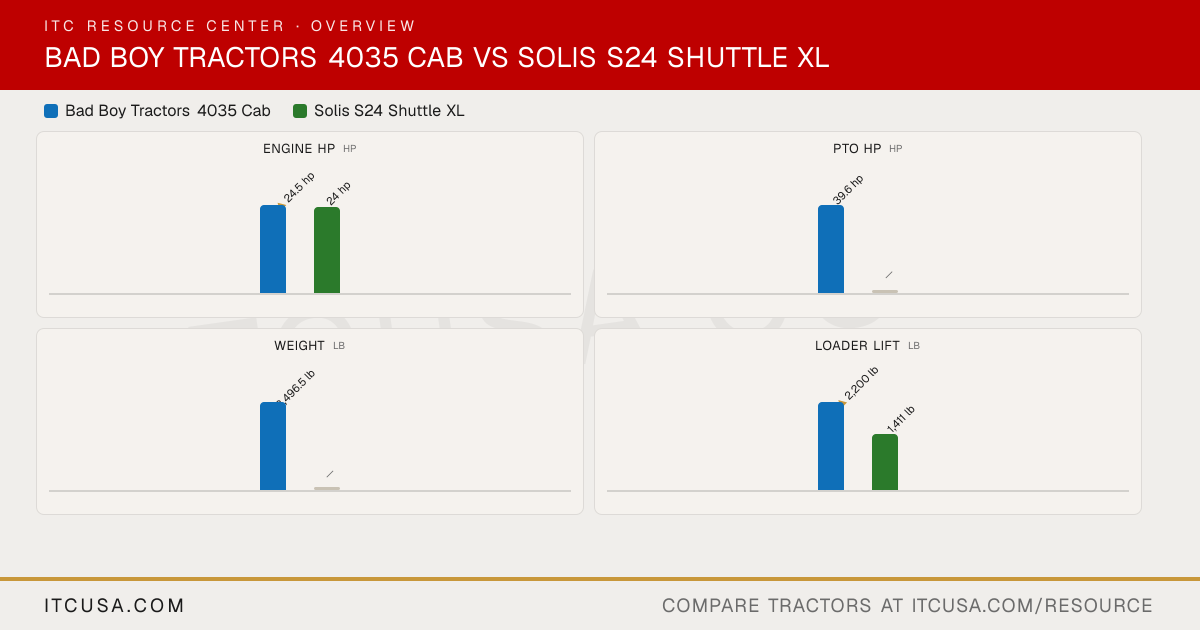Viewport: 1200px width, 630px height.
Task: Click the green 24 hp Engine bar
Action: (327, 250)
